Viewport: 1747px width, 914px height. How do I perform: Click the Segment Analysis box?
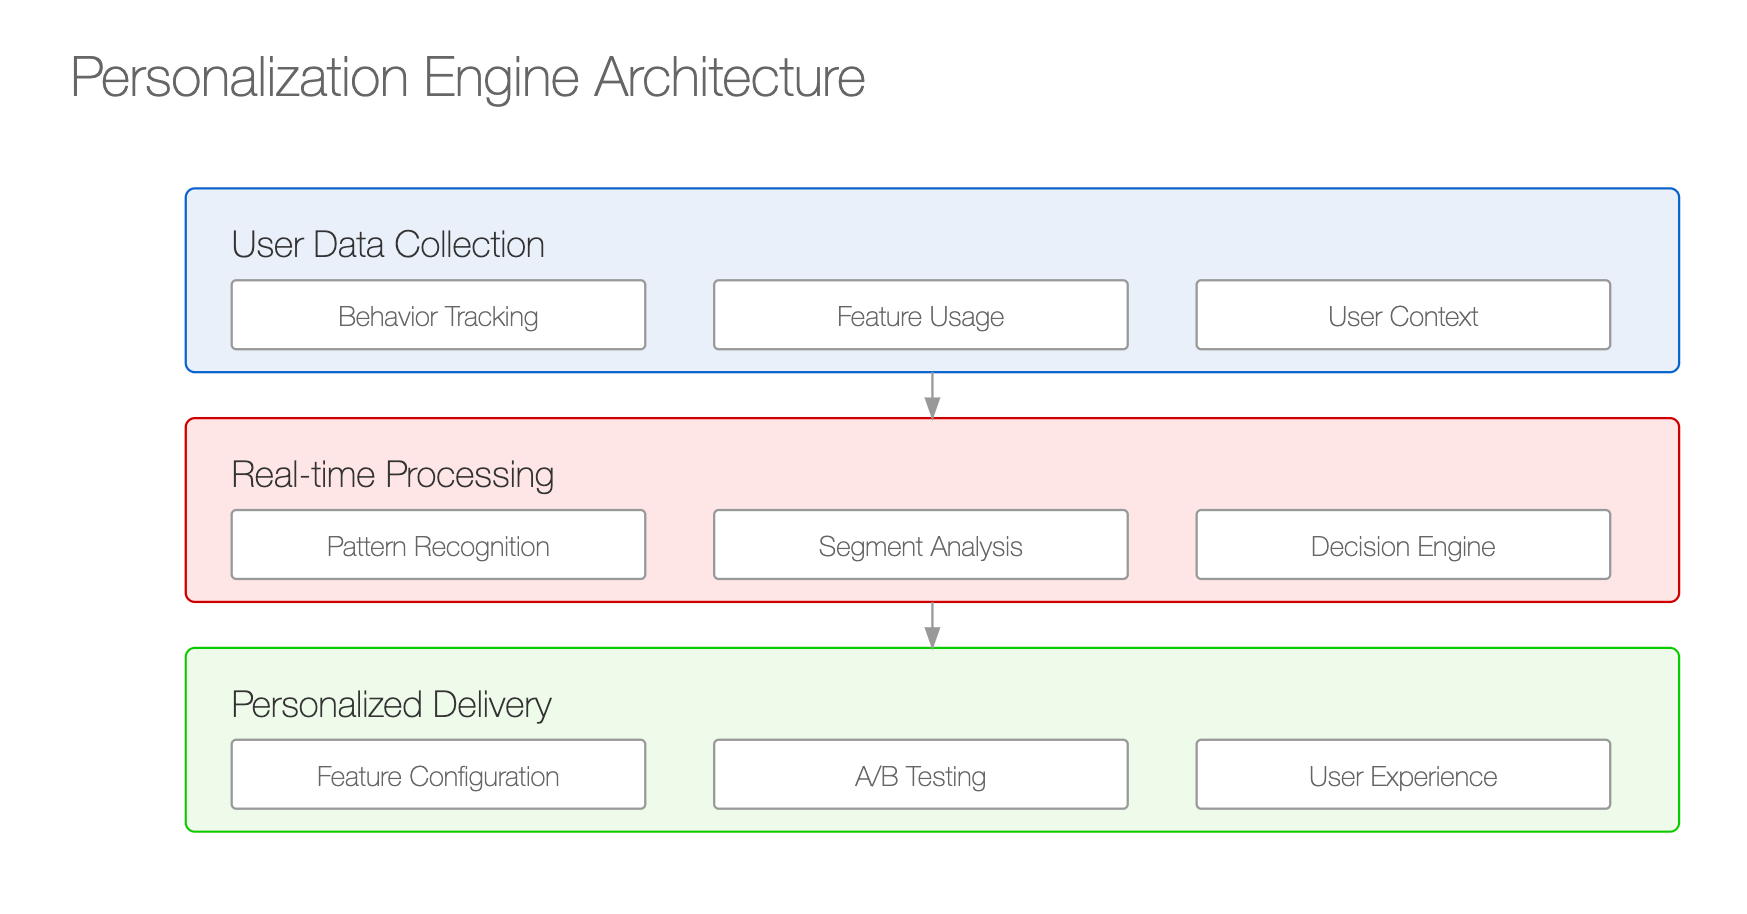point(920,545)
